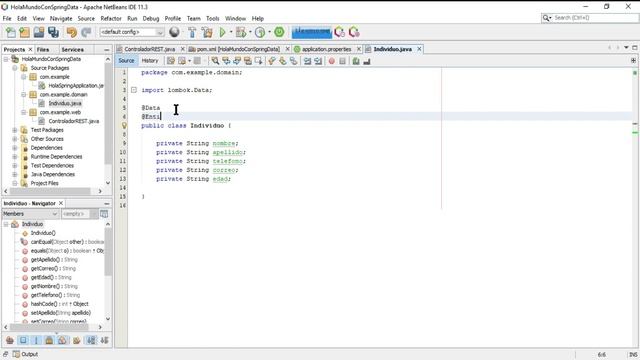Click the memory usage bar in toolbar
This screenshot has width=640, height=360.
[311, 32]
